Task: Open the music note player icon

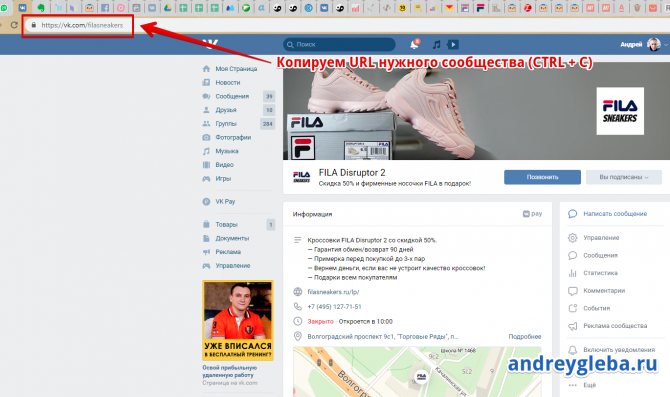Action: click(436, 44)
